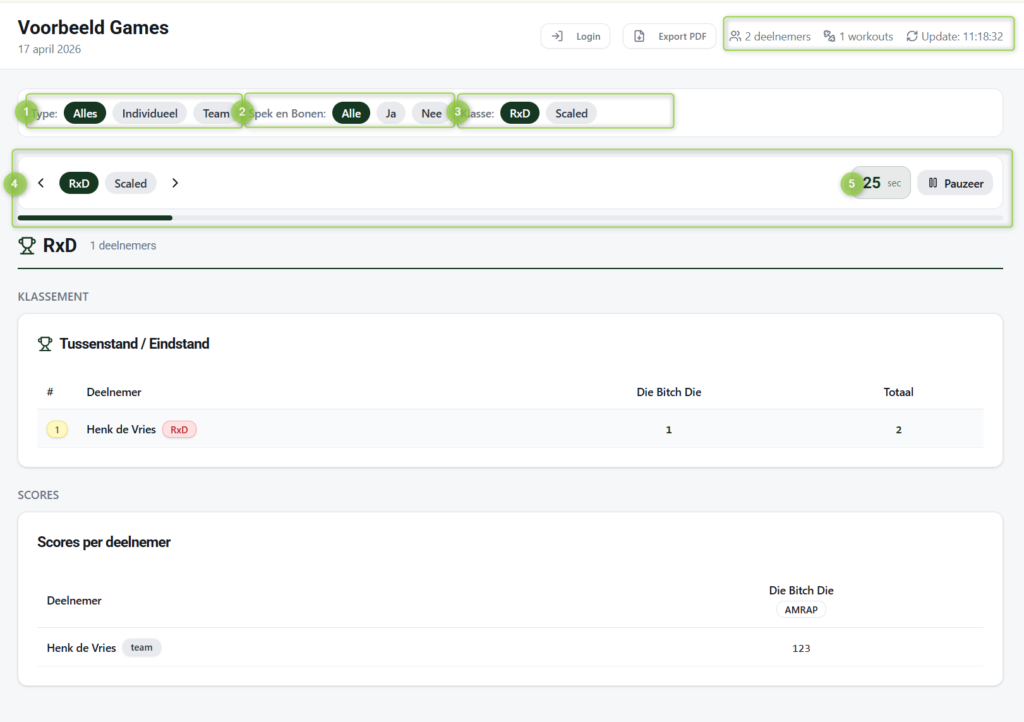The width and height of the screenshot is (1024, 722).
Task: Click the refresh icon beside Update time
Action: [x=912, y=37]
